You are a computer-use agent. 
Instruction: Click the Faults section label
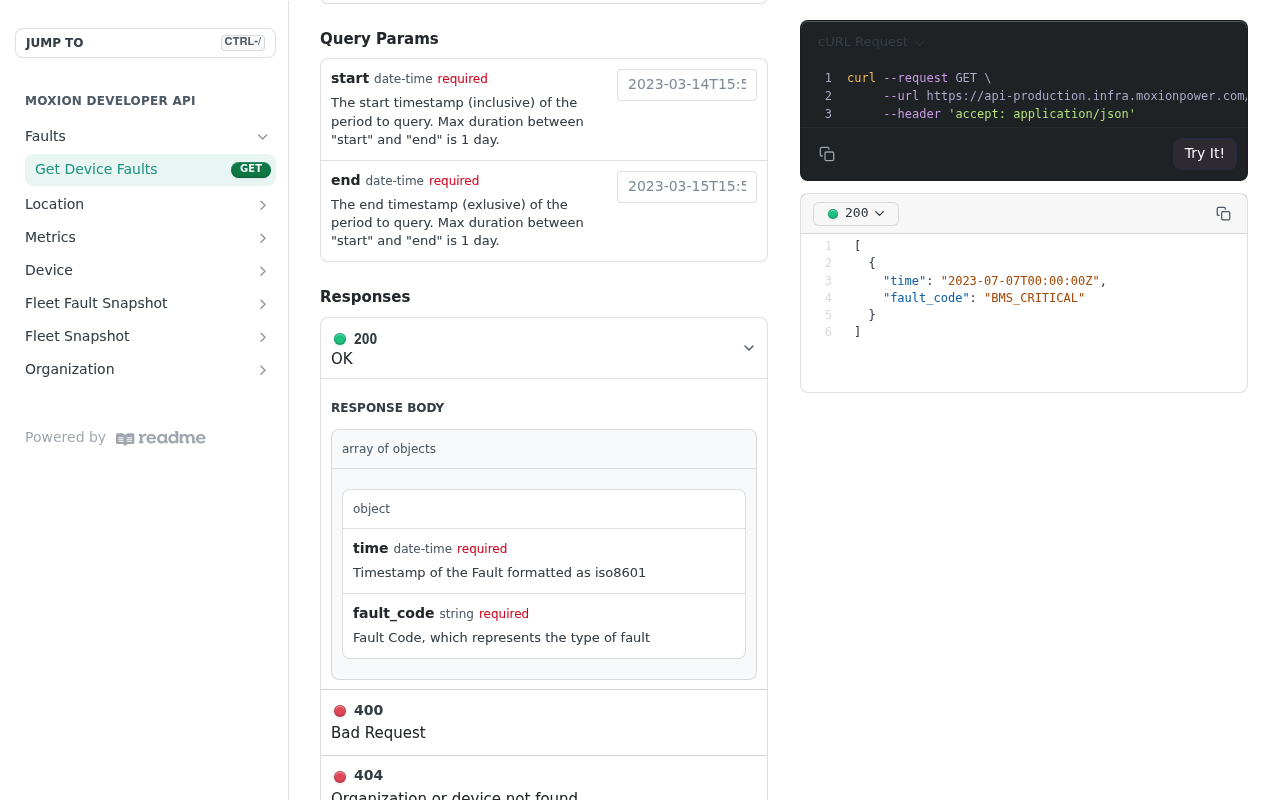45,136
